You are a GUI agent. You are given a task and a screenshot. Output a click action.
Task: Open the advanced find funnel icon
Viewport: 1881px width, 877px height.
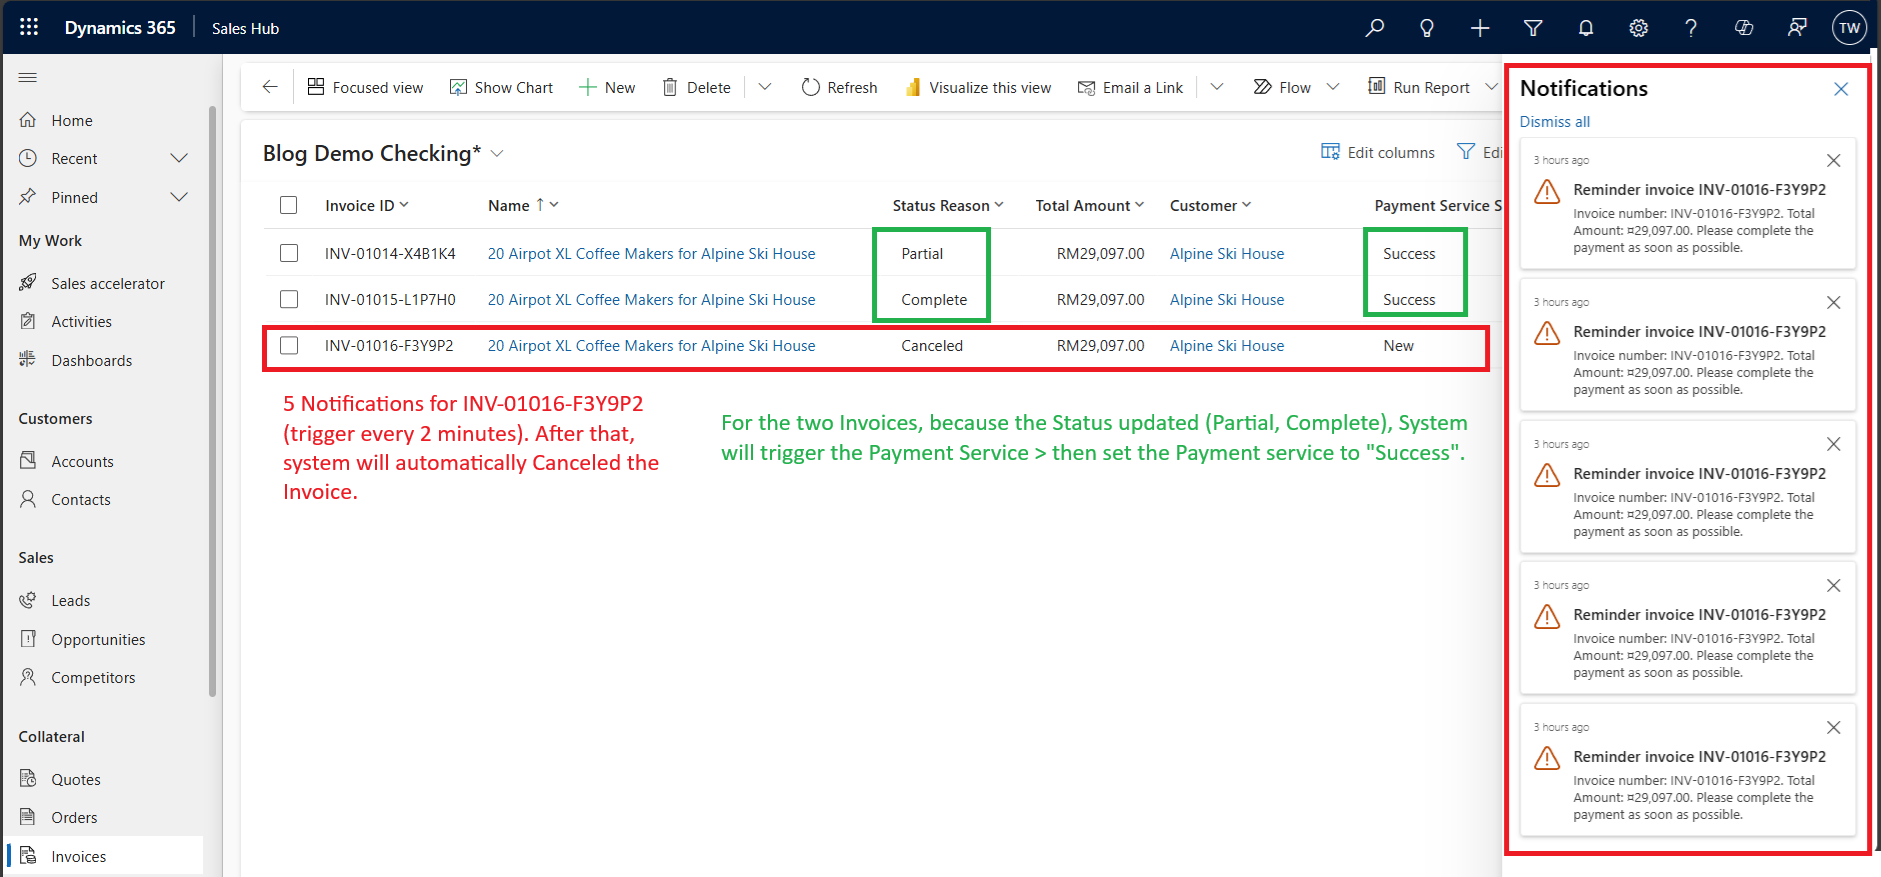point(1533,28)
